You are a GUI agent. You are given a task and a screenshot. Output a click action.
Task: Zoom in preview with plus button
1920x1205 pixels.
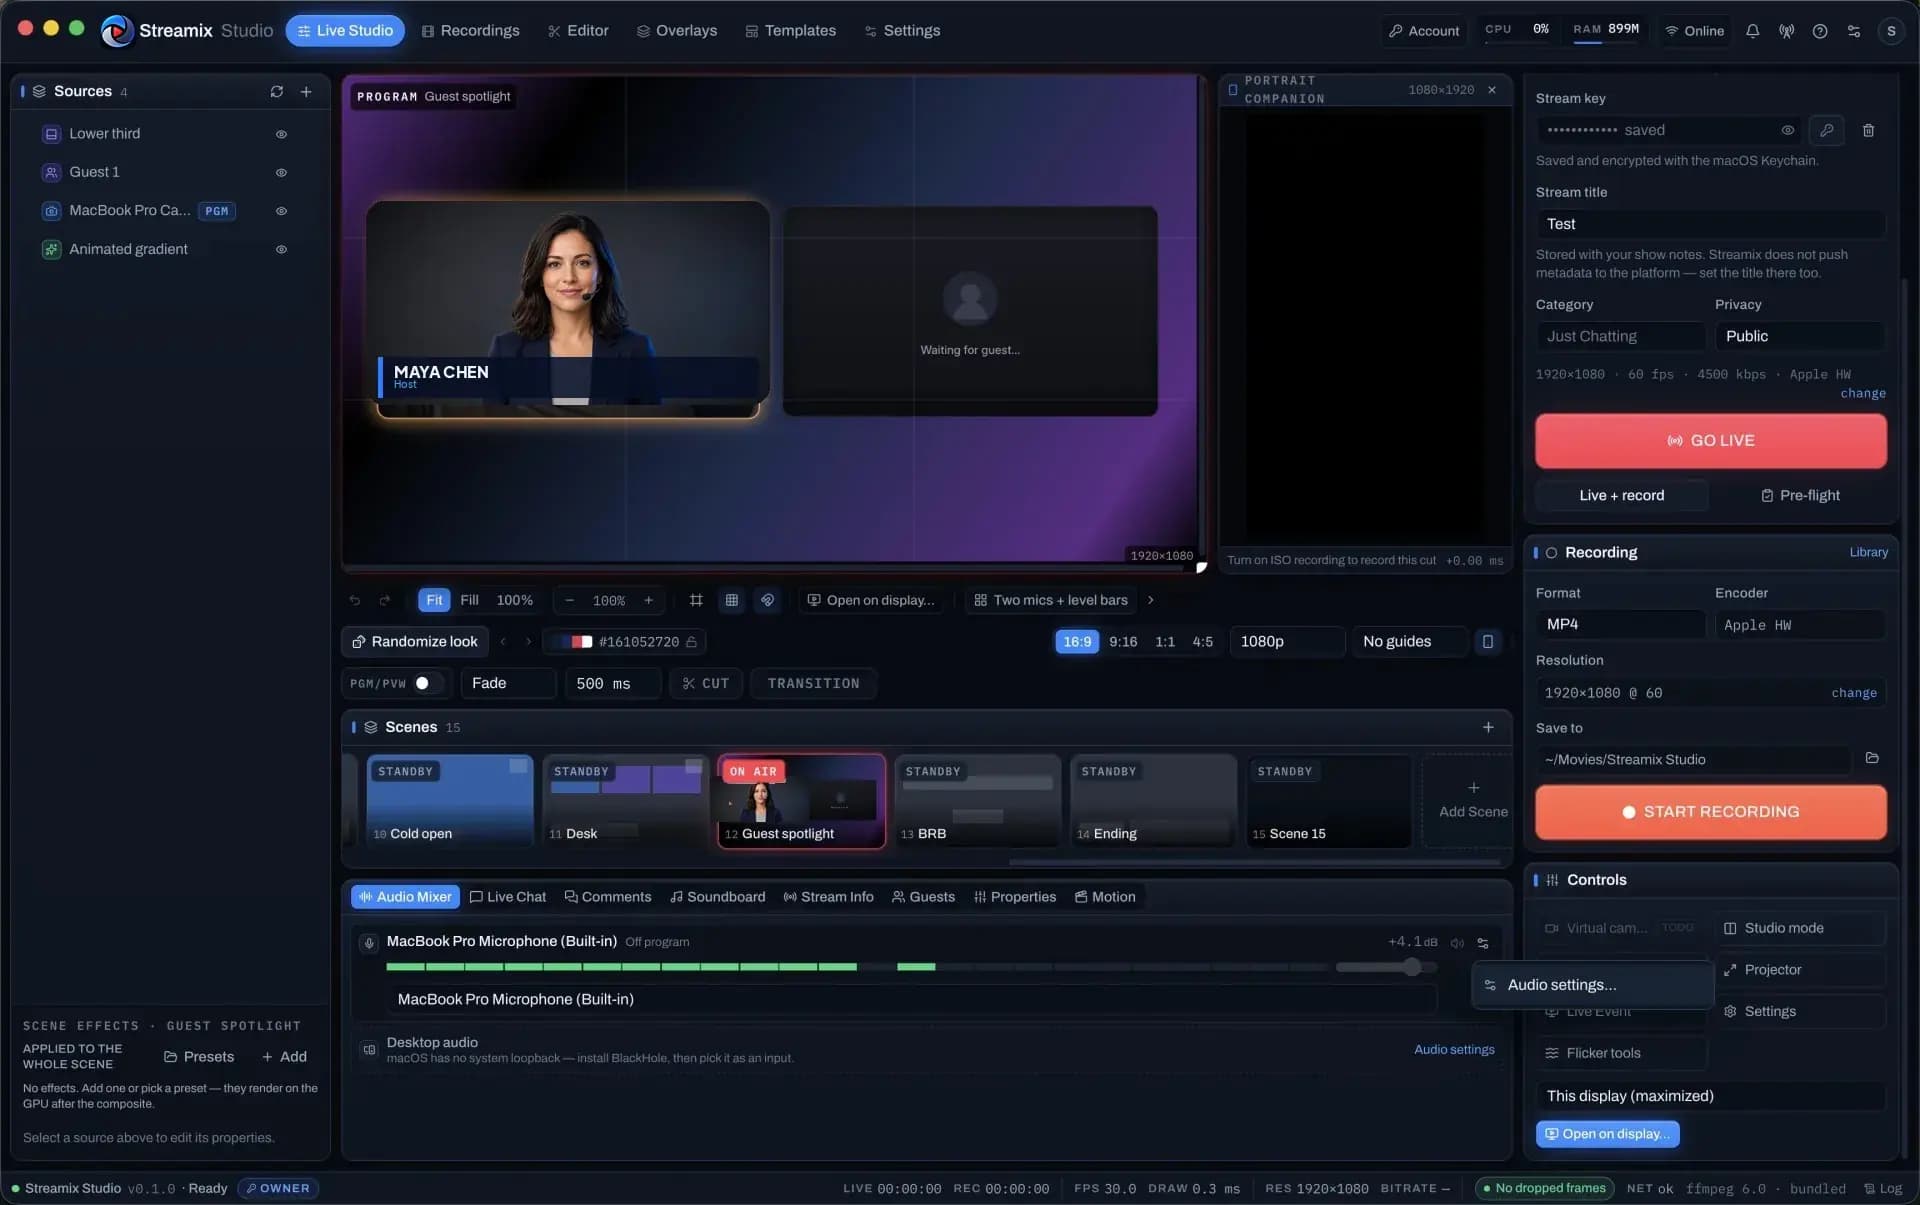click(x=648, y=600)
